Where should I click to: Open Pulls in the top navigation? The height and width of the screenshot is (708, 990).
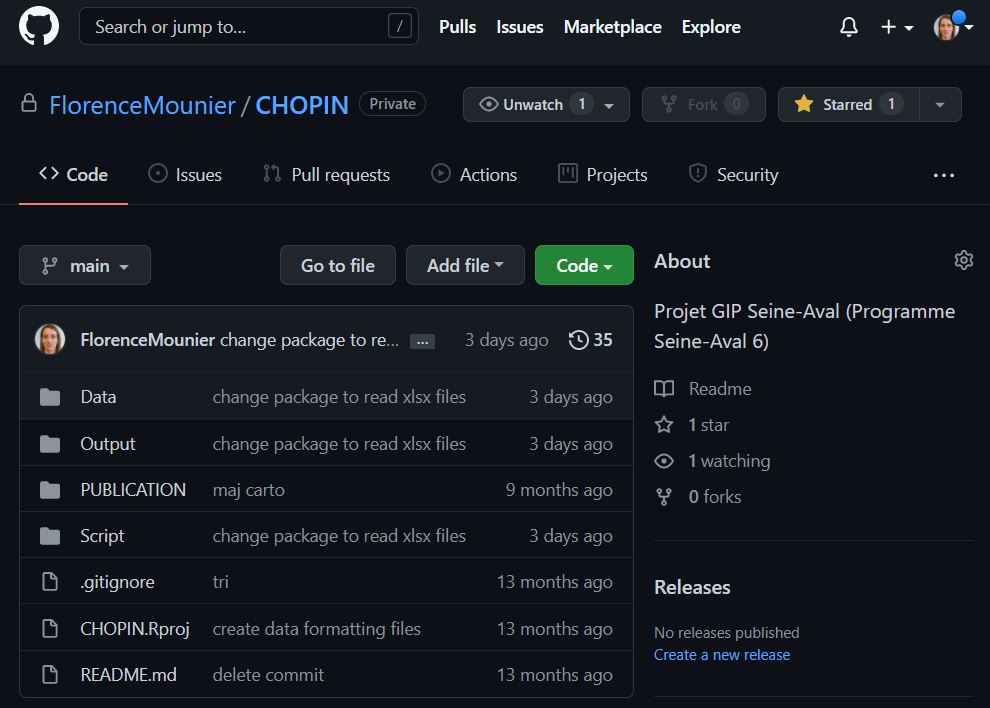point(457,27)
